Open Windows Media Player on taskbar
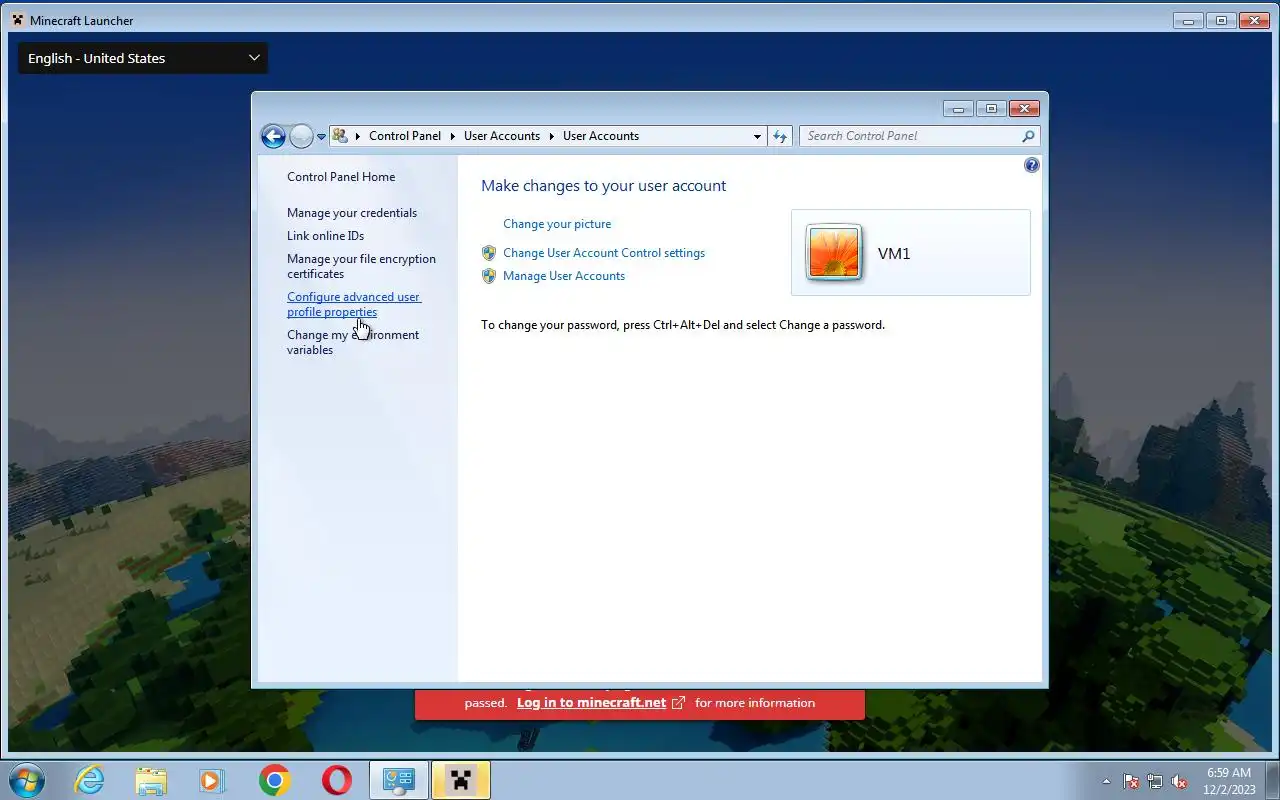1280x800 pixels. 212,780
